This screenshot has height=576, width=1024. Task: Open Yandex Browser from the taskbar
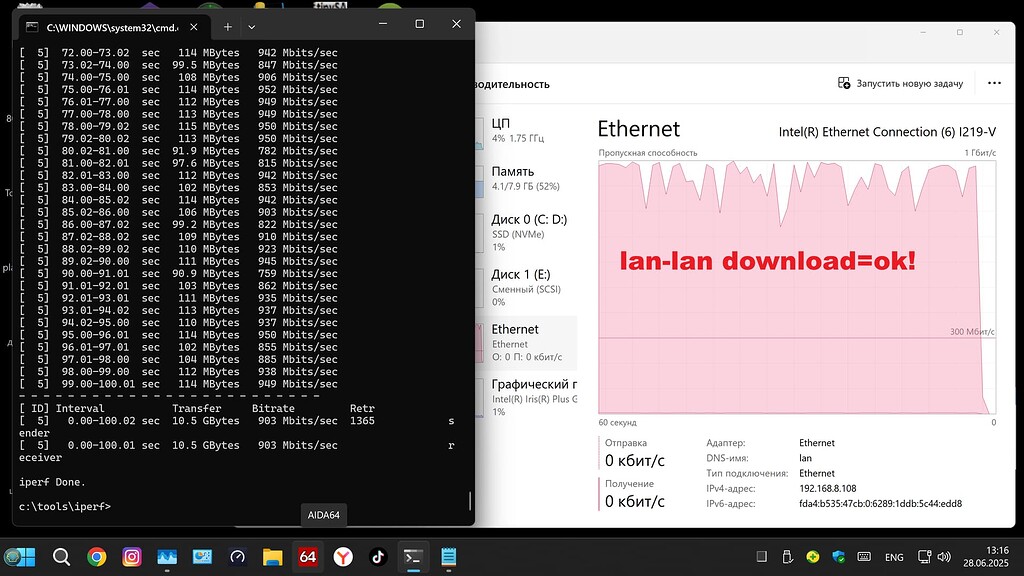coord(342,556)
